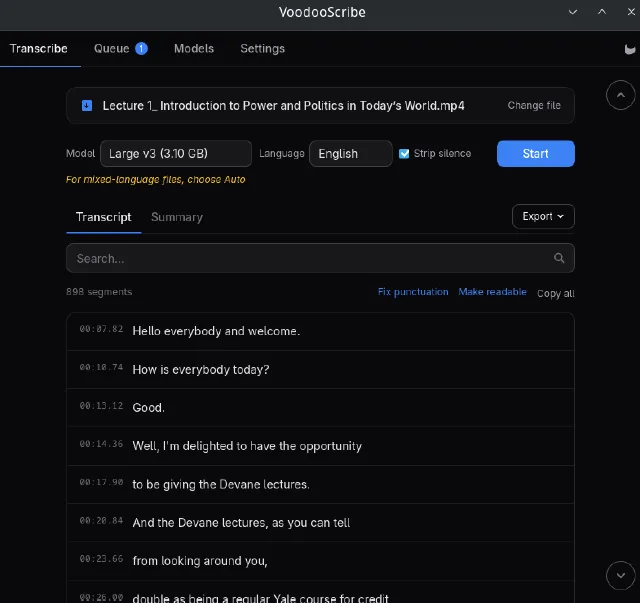Open the Model dropdown Large v3
The width and height of the screenshot is (640, 603).
pyautogui.click(x=176, y=154)
